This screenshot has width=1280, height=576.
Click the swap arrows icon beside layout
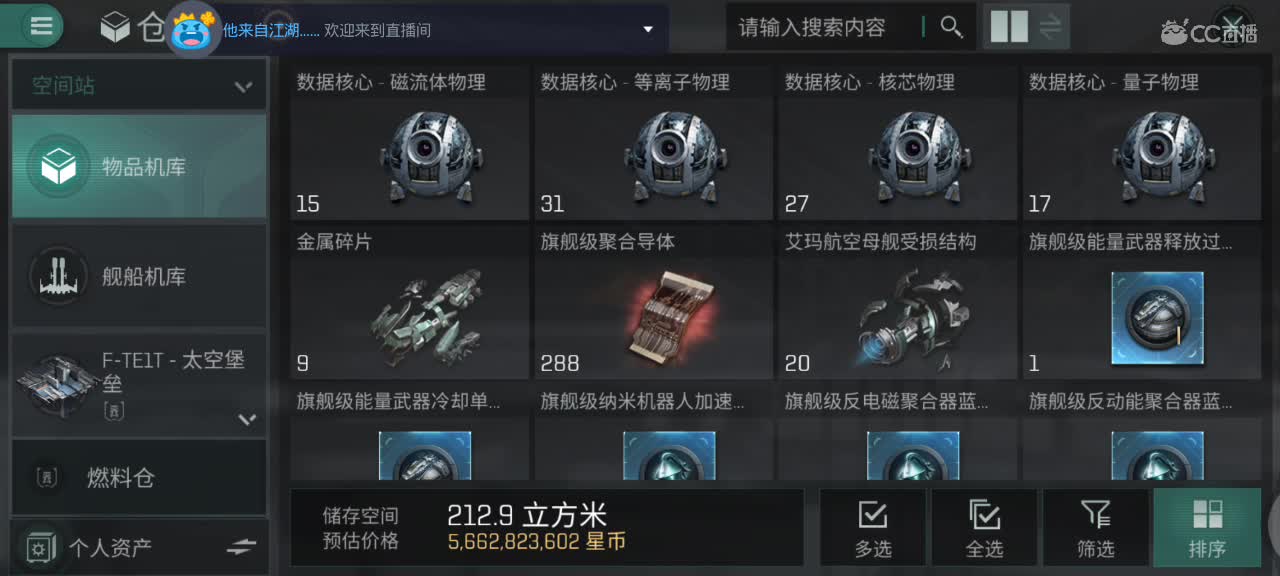tap(1050, 27)
